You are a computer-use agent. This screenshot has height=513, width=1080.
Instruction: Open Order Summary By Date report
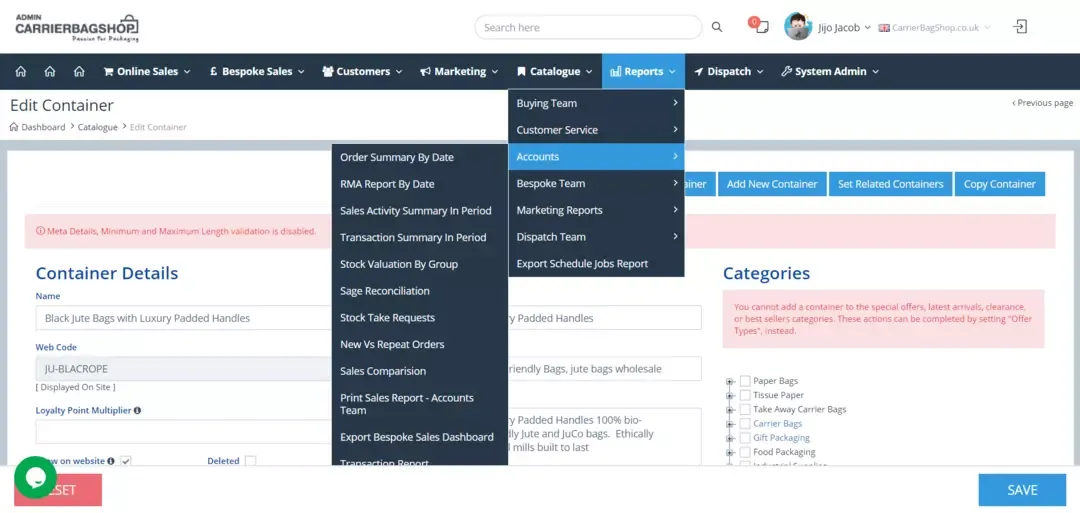(x=419, y=157)
